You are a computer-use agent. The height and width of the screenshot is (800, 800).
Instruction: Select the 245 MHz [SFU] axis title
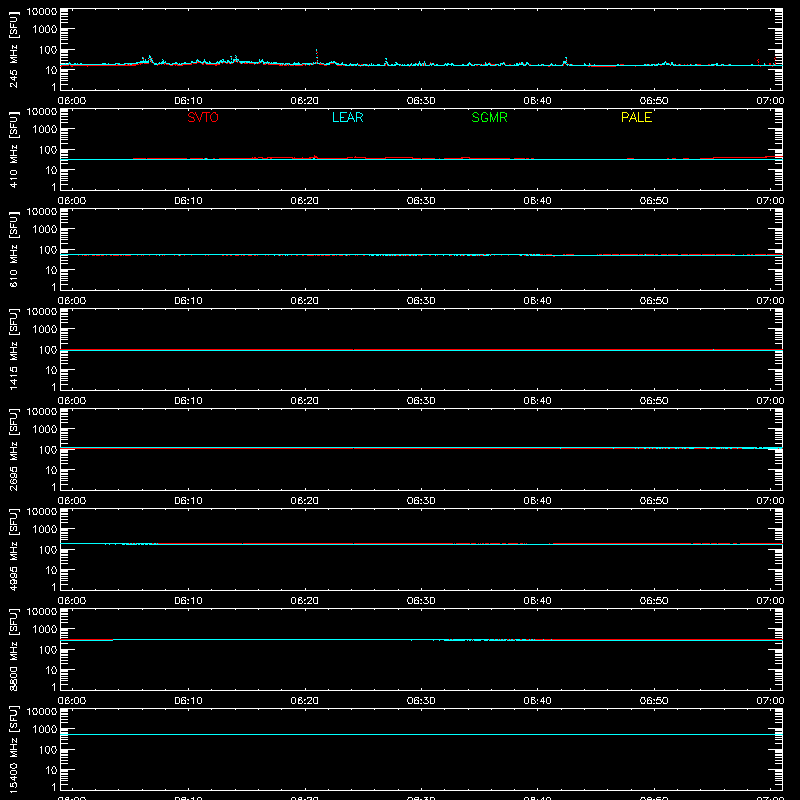[x=13, y=50]
